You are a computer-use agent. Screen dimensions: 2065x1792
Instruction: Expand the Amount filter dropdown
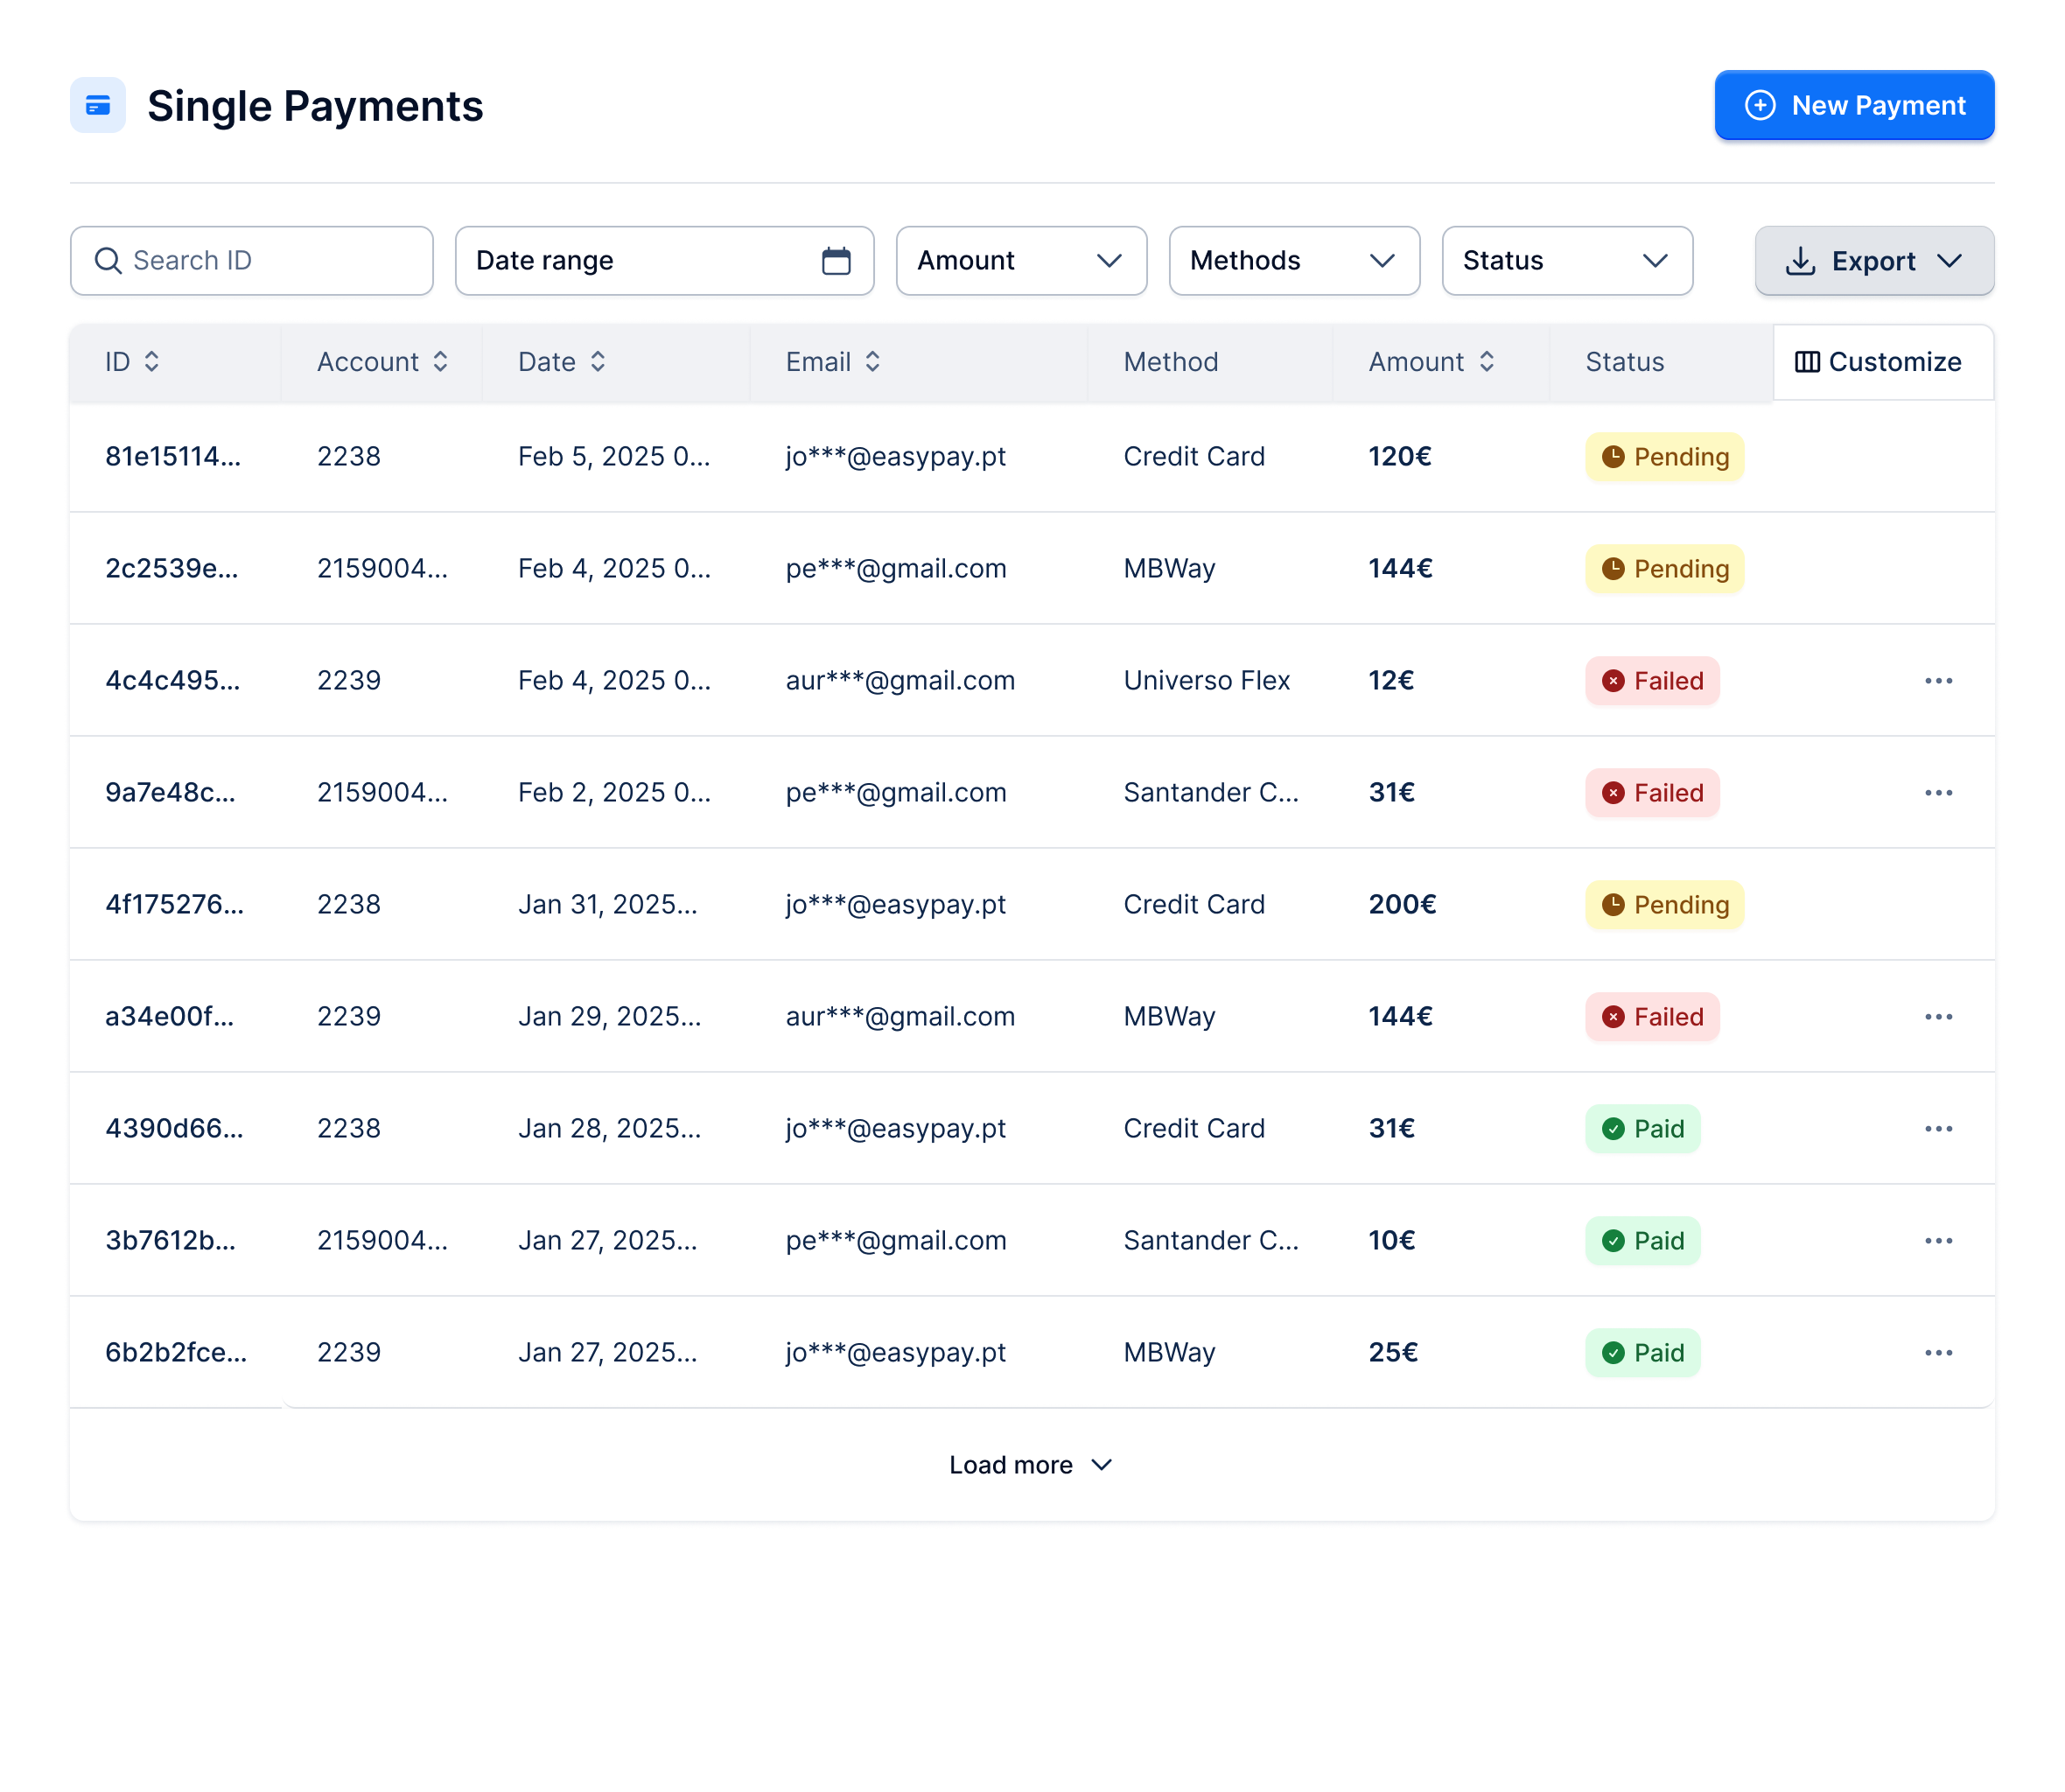[x=1020, y=261]
